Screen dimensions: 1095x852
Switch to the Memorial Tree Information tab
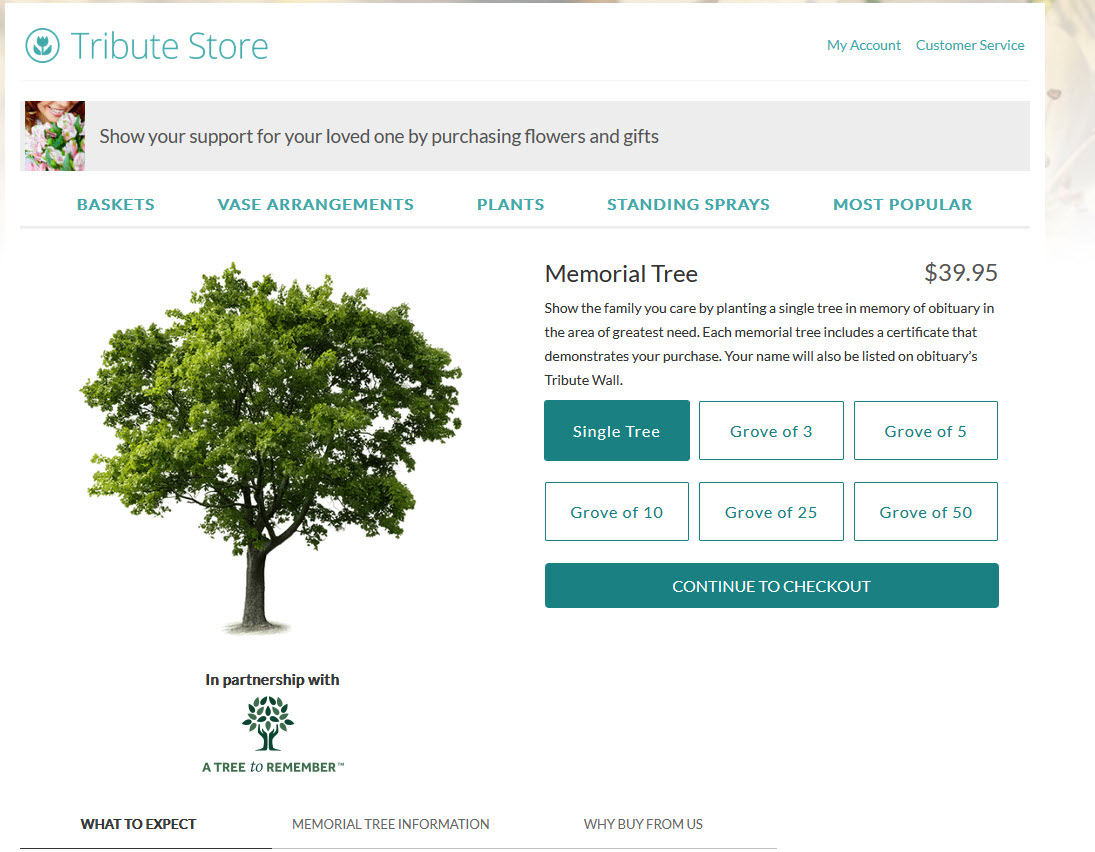[x=391, y=824]
